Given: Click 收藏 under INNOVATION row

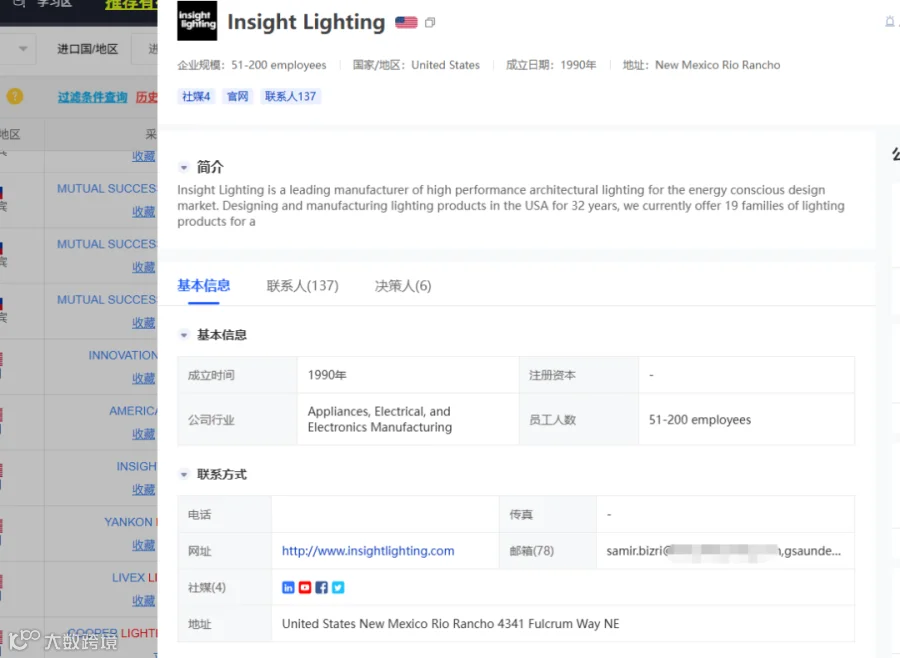Looking at the screenshot, I should tap(143, 378).
